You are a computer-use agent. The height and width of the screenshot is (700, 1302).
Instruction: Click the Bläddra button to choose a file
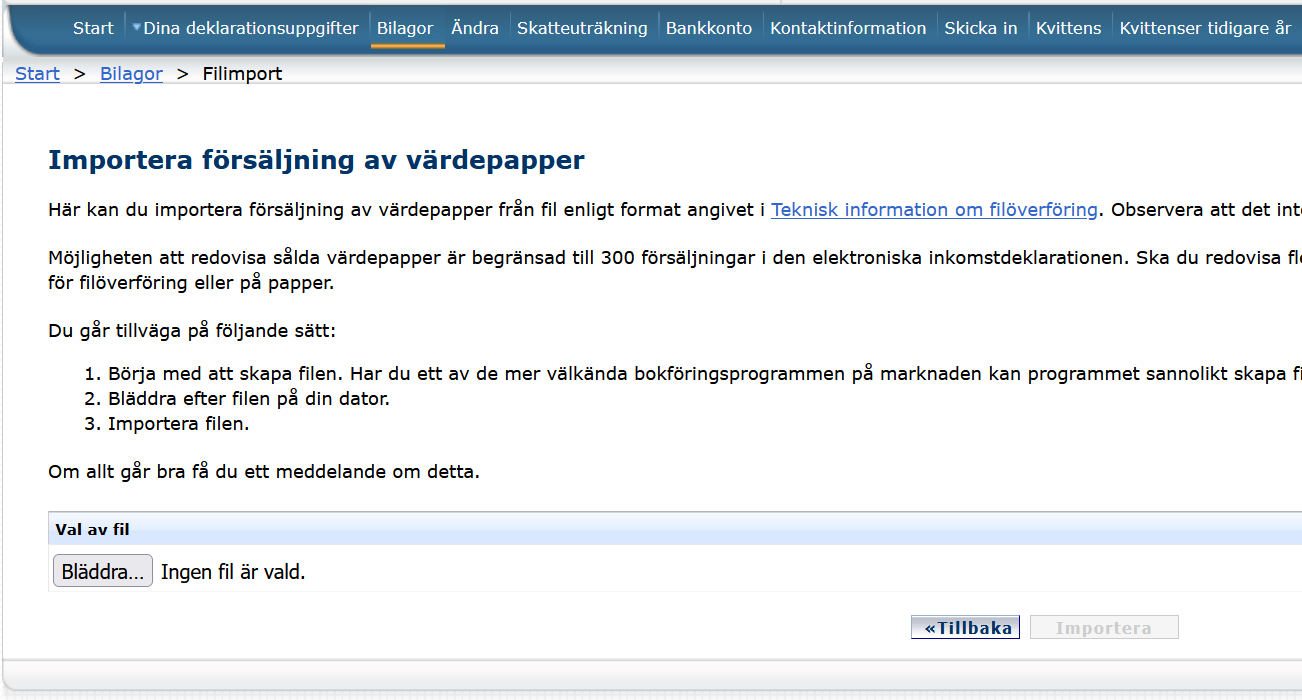(x=102, y=570)
